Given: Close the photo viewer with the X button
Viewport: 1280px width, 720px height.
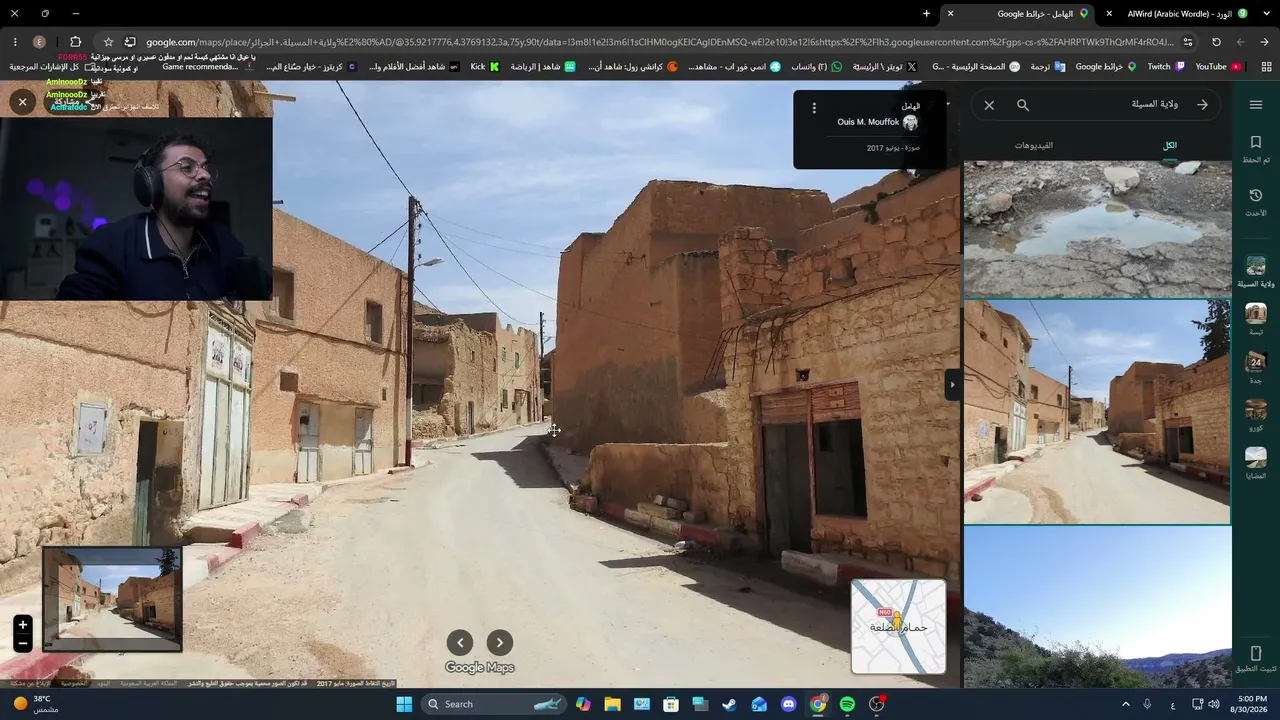Looking at the screenshot, I should pyautogui.click(x=22, y=102).
